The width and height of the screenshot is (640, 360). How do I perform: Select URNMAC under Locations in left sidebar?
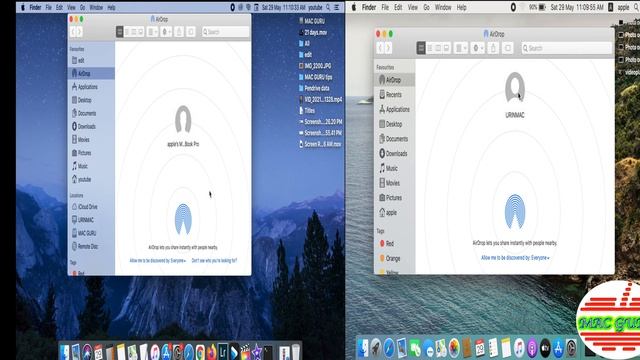[x=91, y=220]
